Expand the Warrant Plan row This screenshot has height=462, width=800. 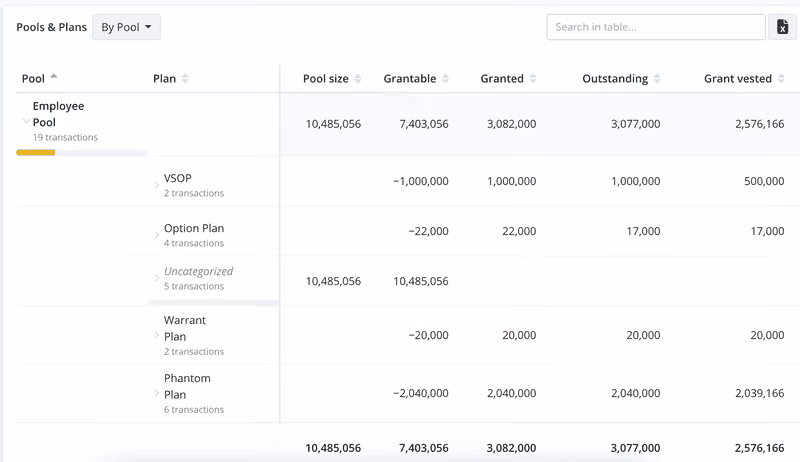click(157, 335)
